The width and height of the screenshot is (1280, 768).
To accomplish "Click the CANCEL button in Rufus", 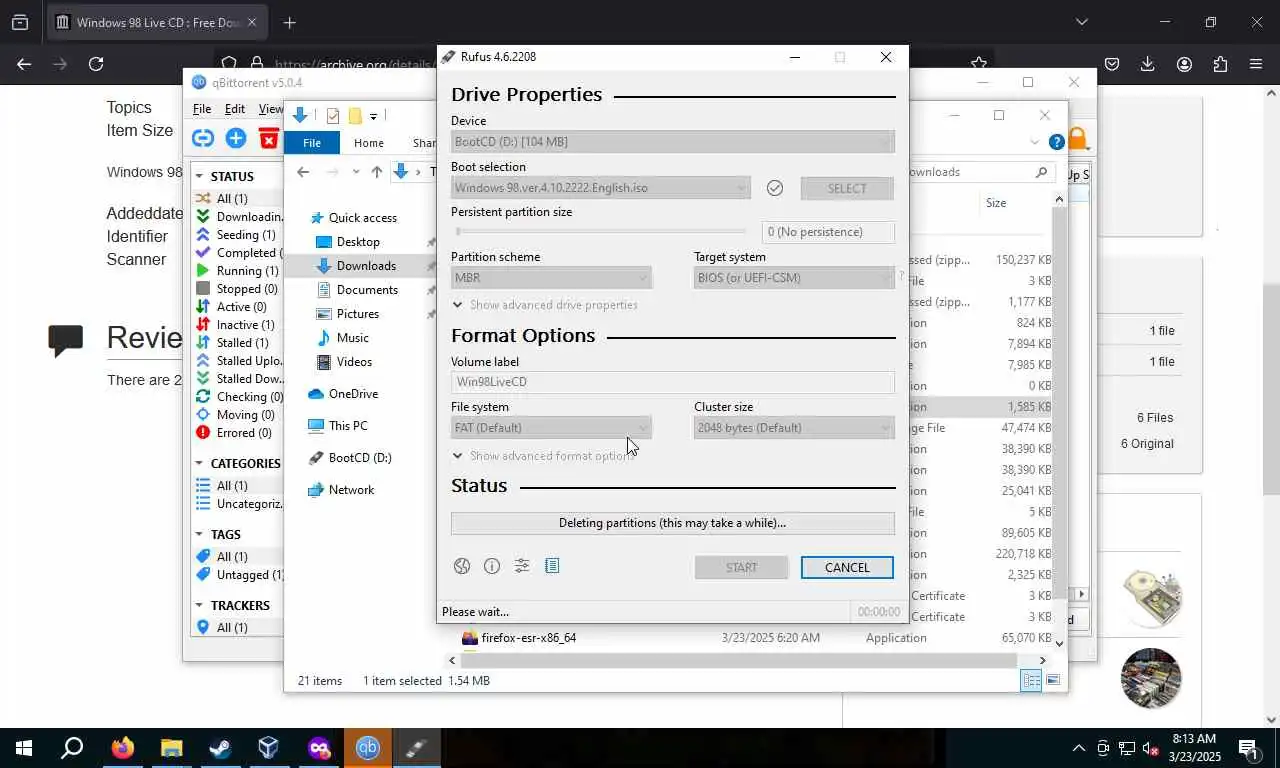I will coord(847,568).
